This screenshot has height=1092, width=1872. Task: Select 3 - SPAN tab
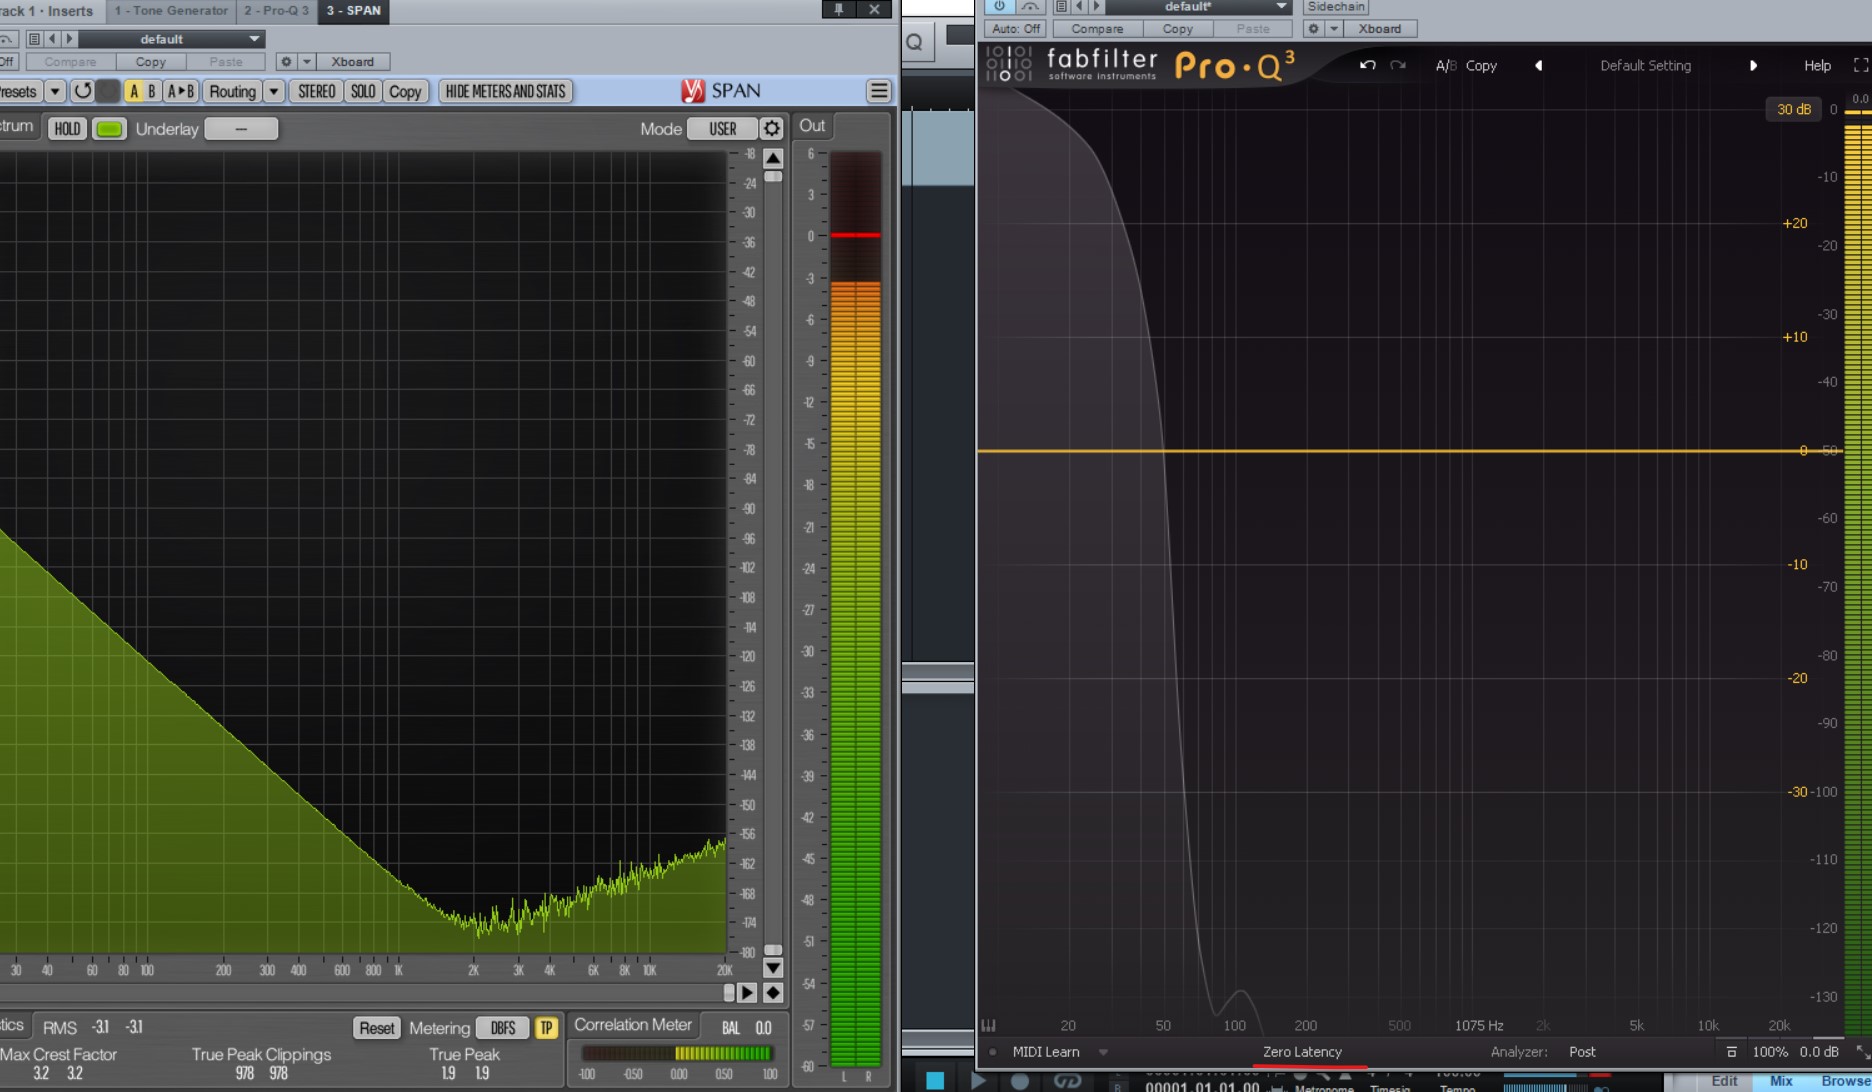[x=354, y=11]
